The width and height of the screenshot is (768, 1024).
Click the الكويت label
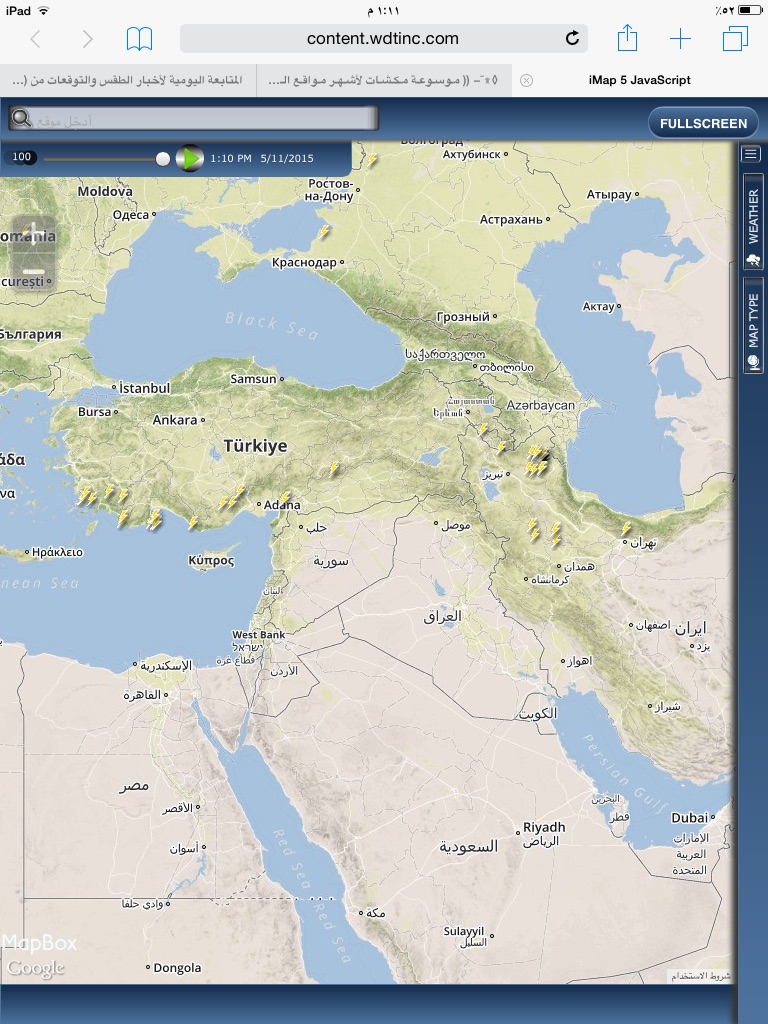coord(538,714)
